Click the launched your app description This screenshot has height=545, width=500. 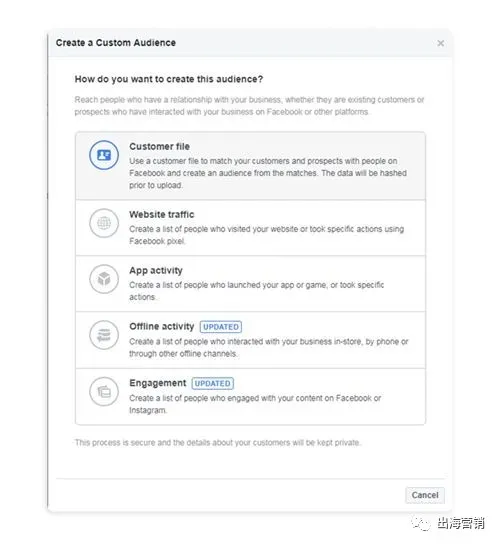pos(256,291)
